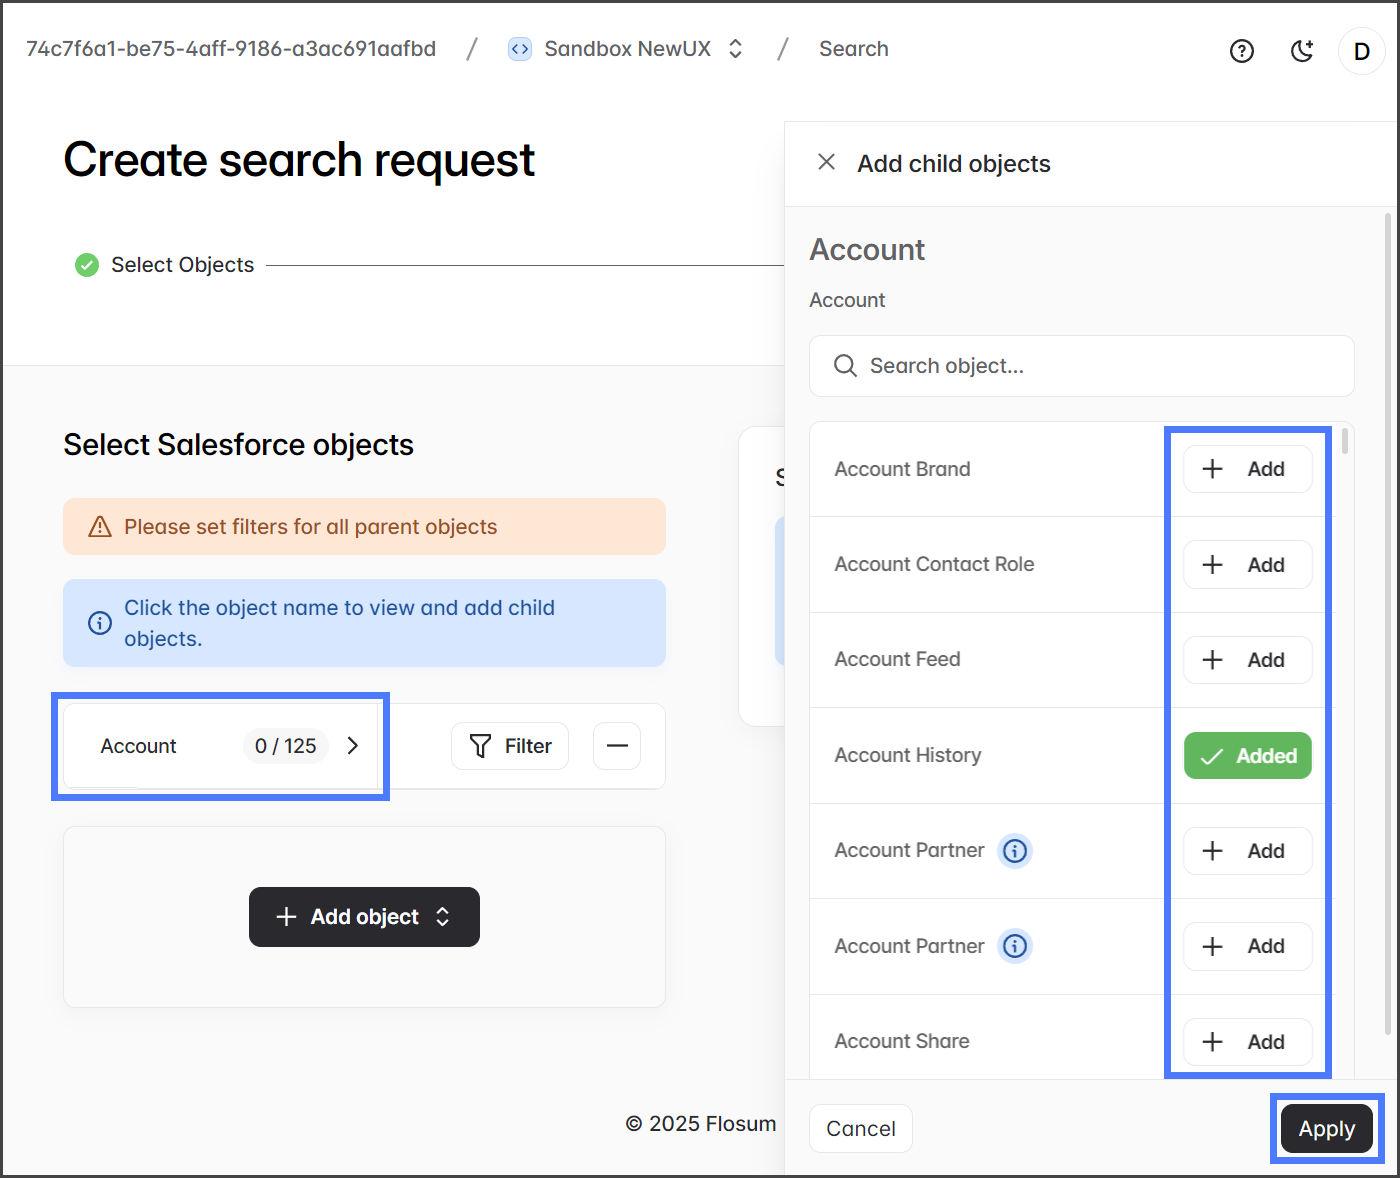Open the Add object dropdown
Image resolution: width=1400 pixels, height=1178 pixels.
point(364,917)
